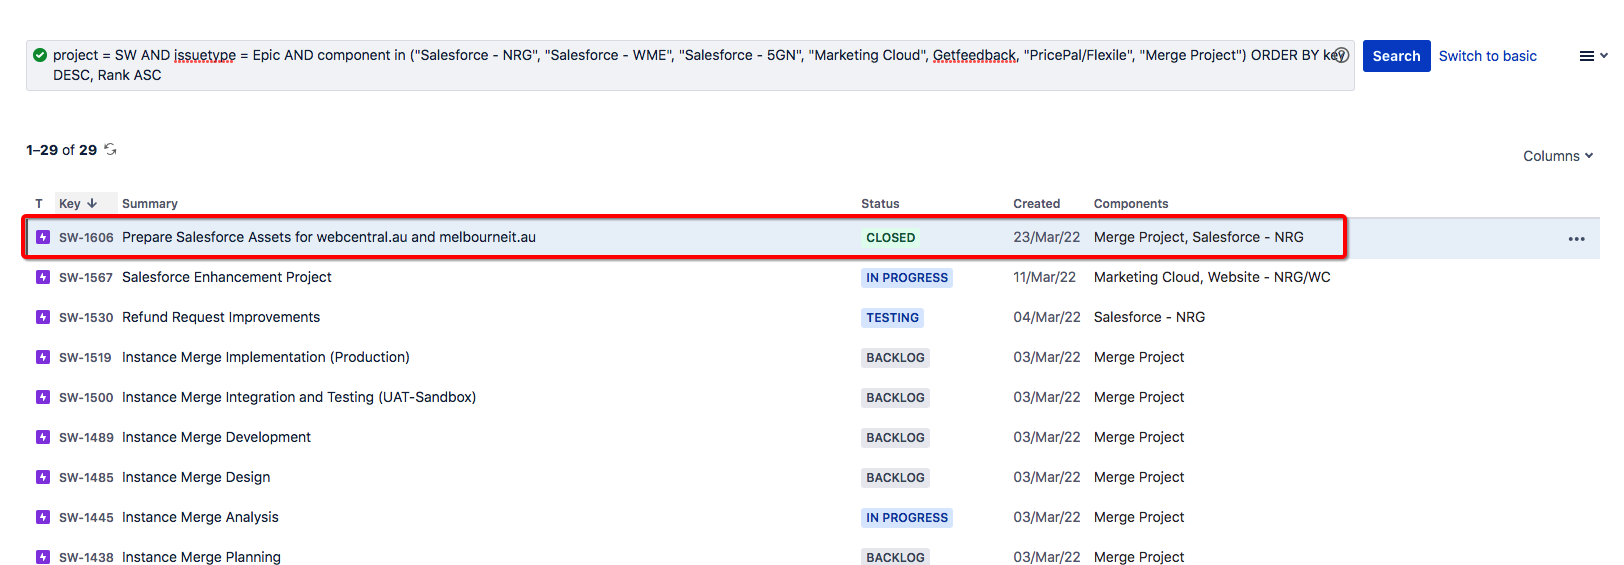Open 'Instance Merge Planning' summary
This screenshot has height=565, width=1624.
tap(201, 557)
